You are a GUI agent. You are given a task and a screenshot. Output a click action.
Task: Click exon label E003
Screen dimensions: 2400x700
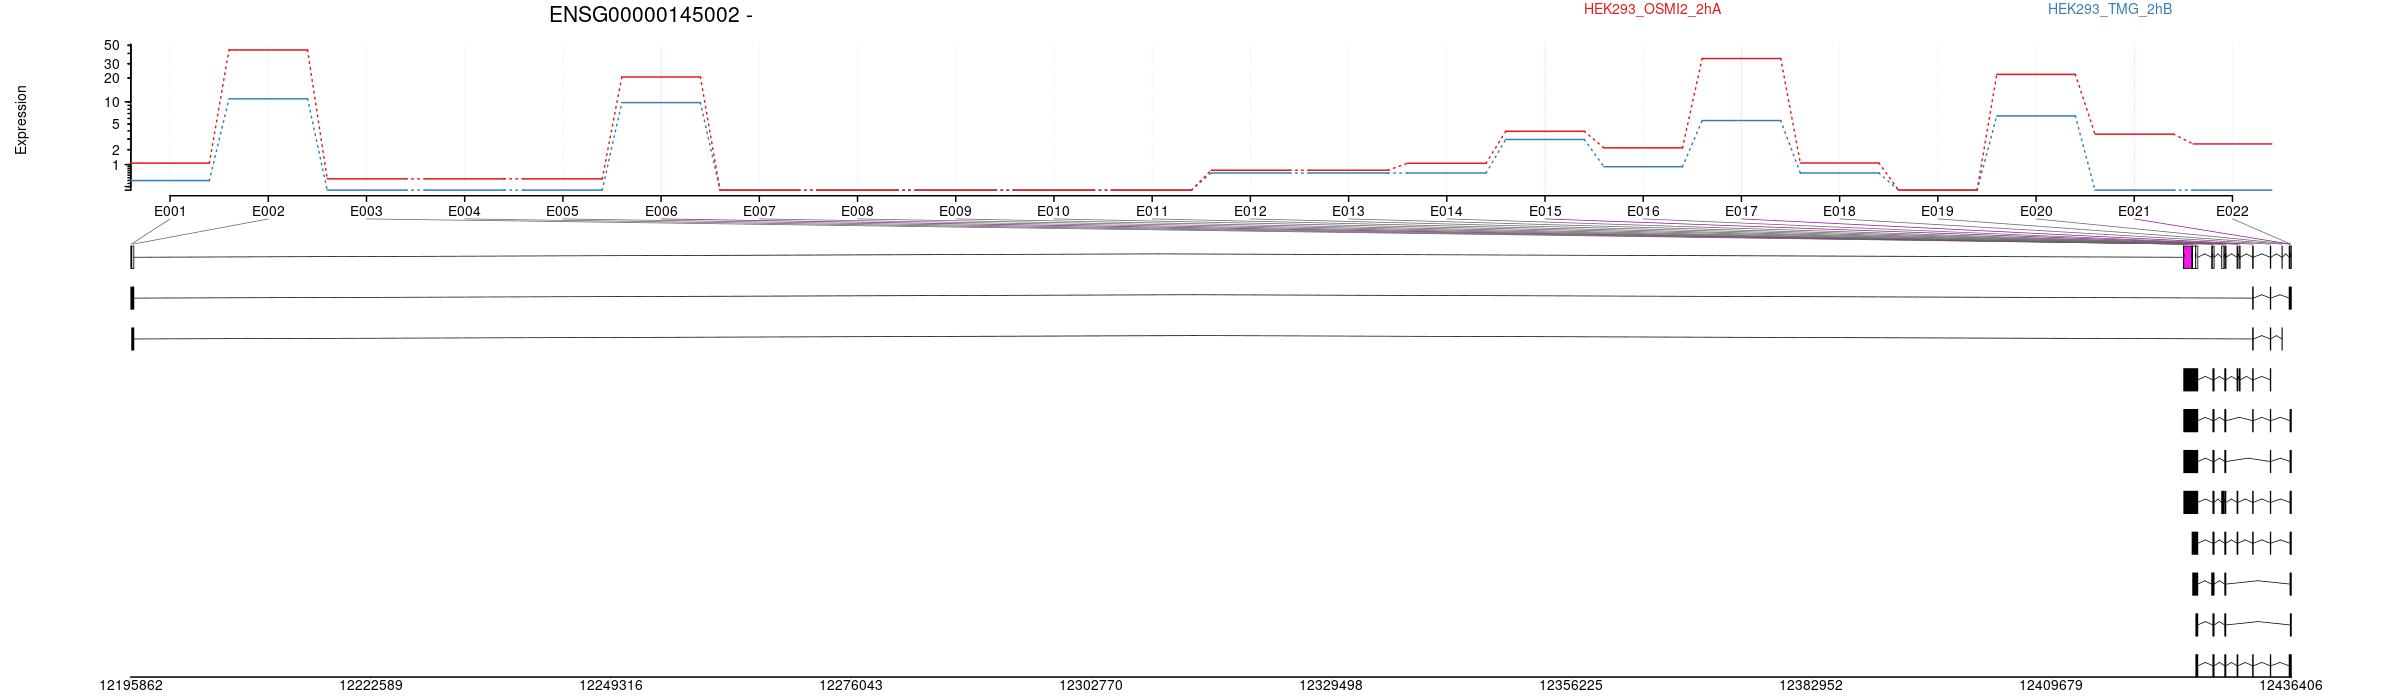pyautogui.click(x=366, y=211)
